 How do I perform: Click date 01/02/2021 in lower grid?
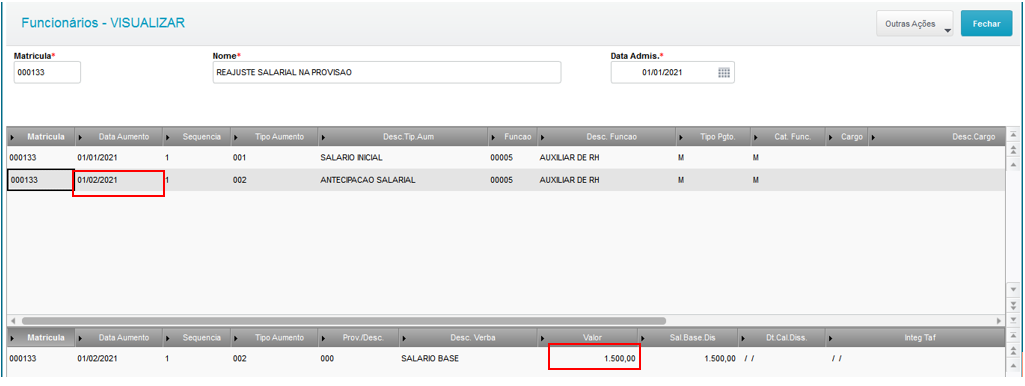(97, 359)
